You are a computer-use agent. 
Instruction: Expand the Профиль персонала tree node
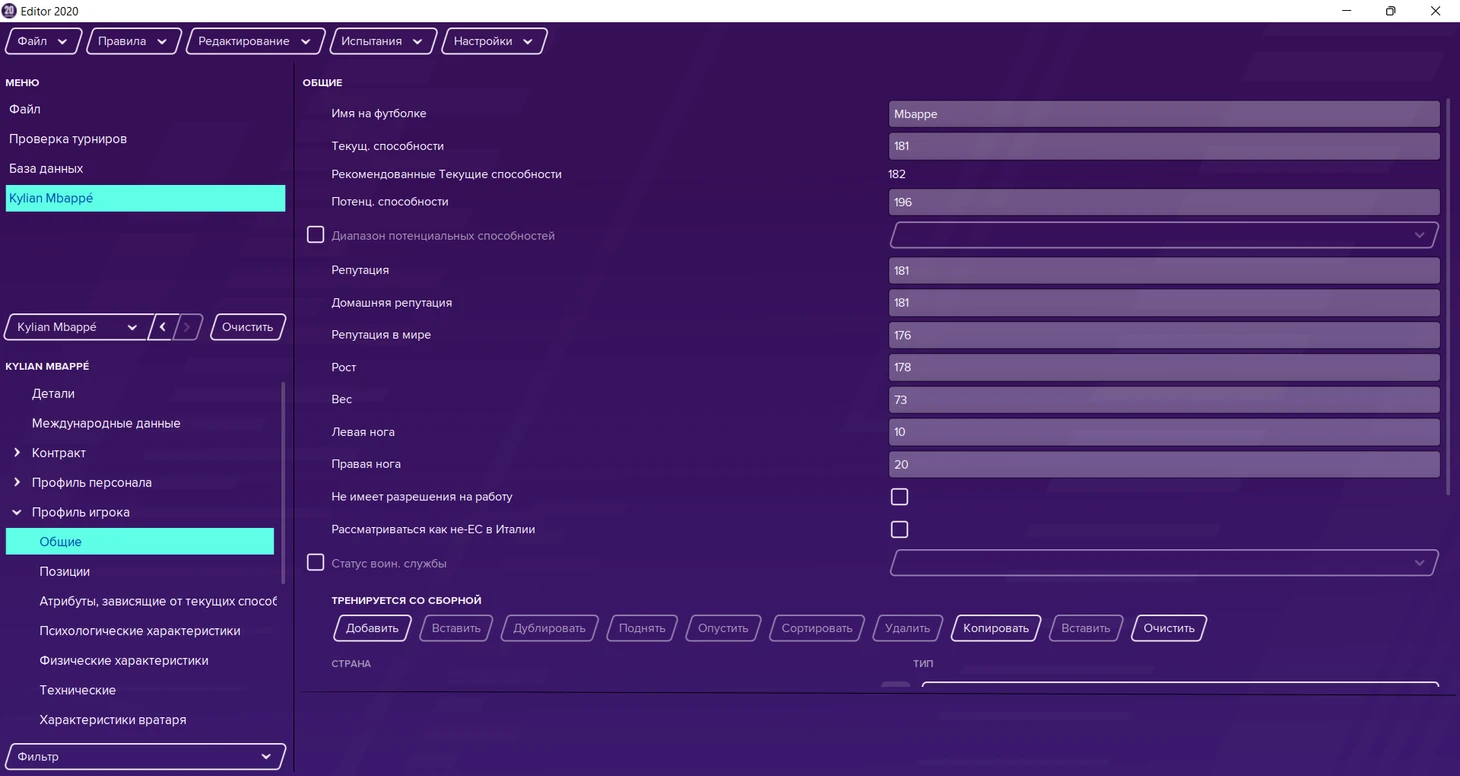pos(17,482)
